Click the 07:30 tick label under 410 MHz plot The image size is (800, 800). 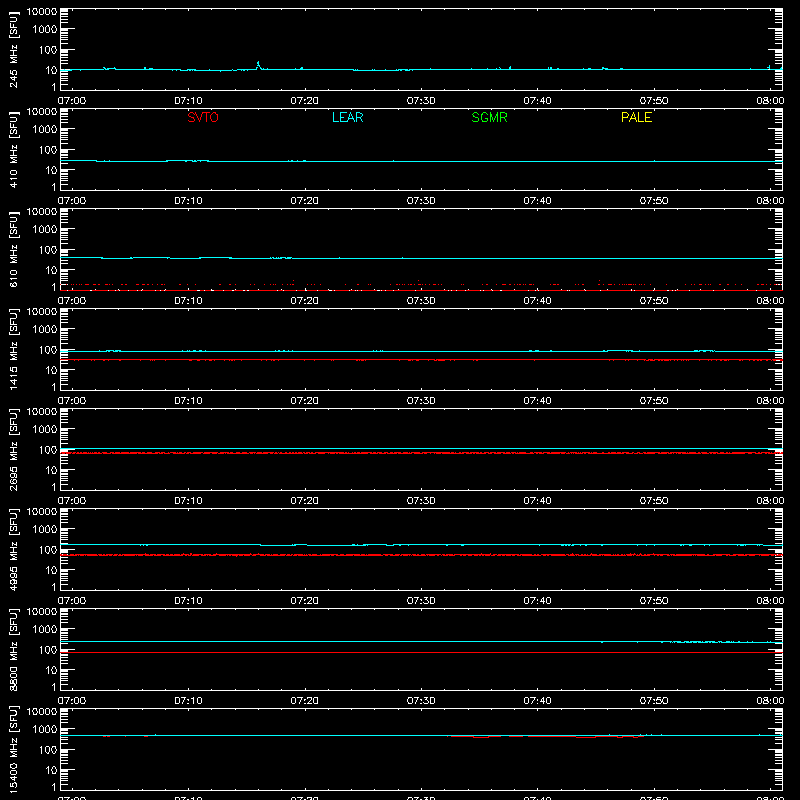click(421, 201)
